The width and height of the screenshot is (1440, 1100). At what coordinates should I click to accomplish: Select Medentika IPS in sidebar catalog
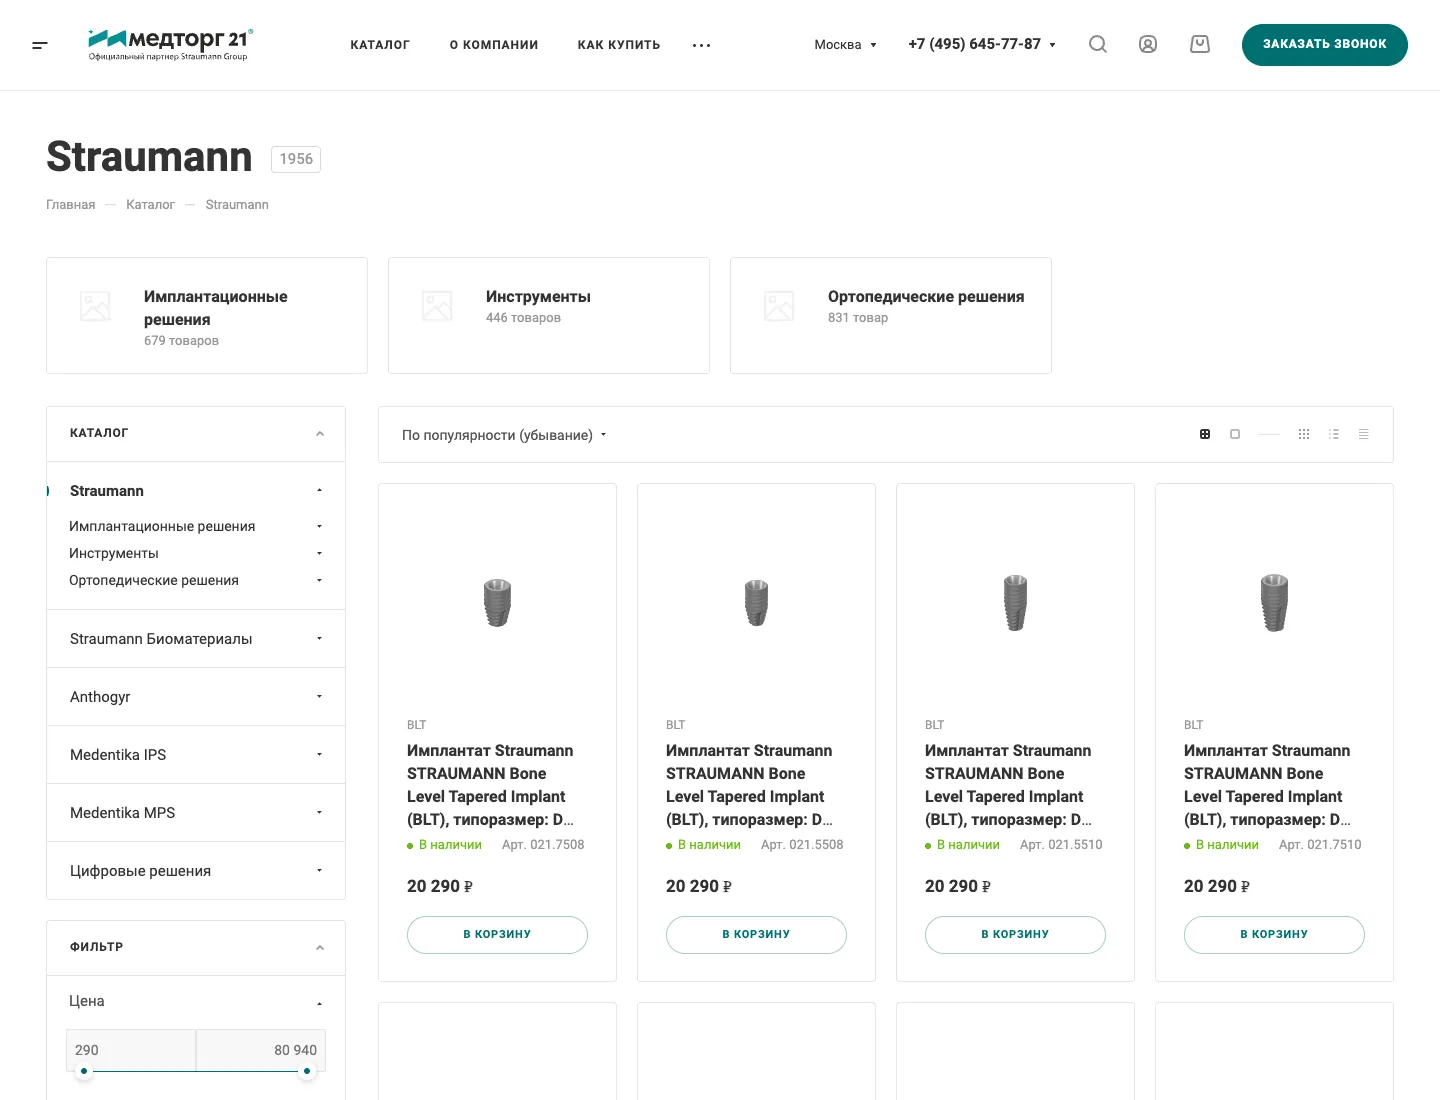coord(118,755)
